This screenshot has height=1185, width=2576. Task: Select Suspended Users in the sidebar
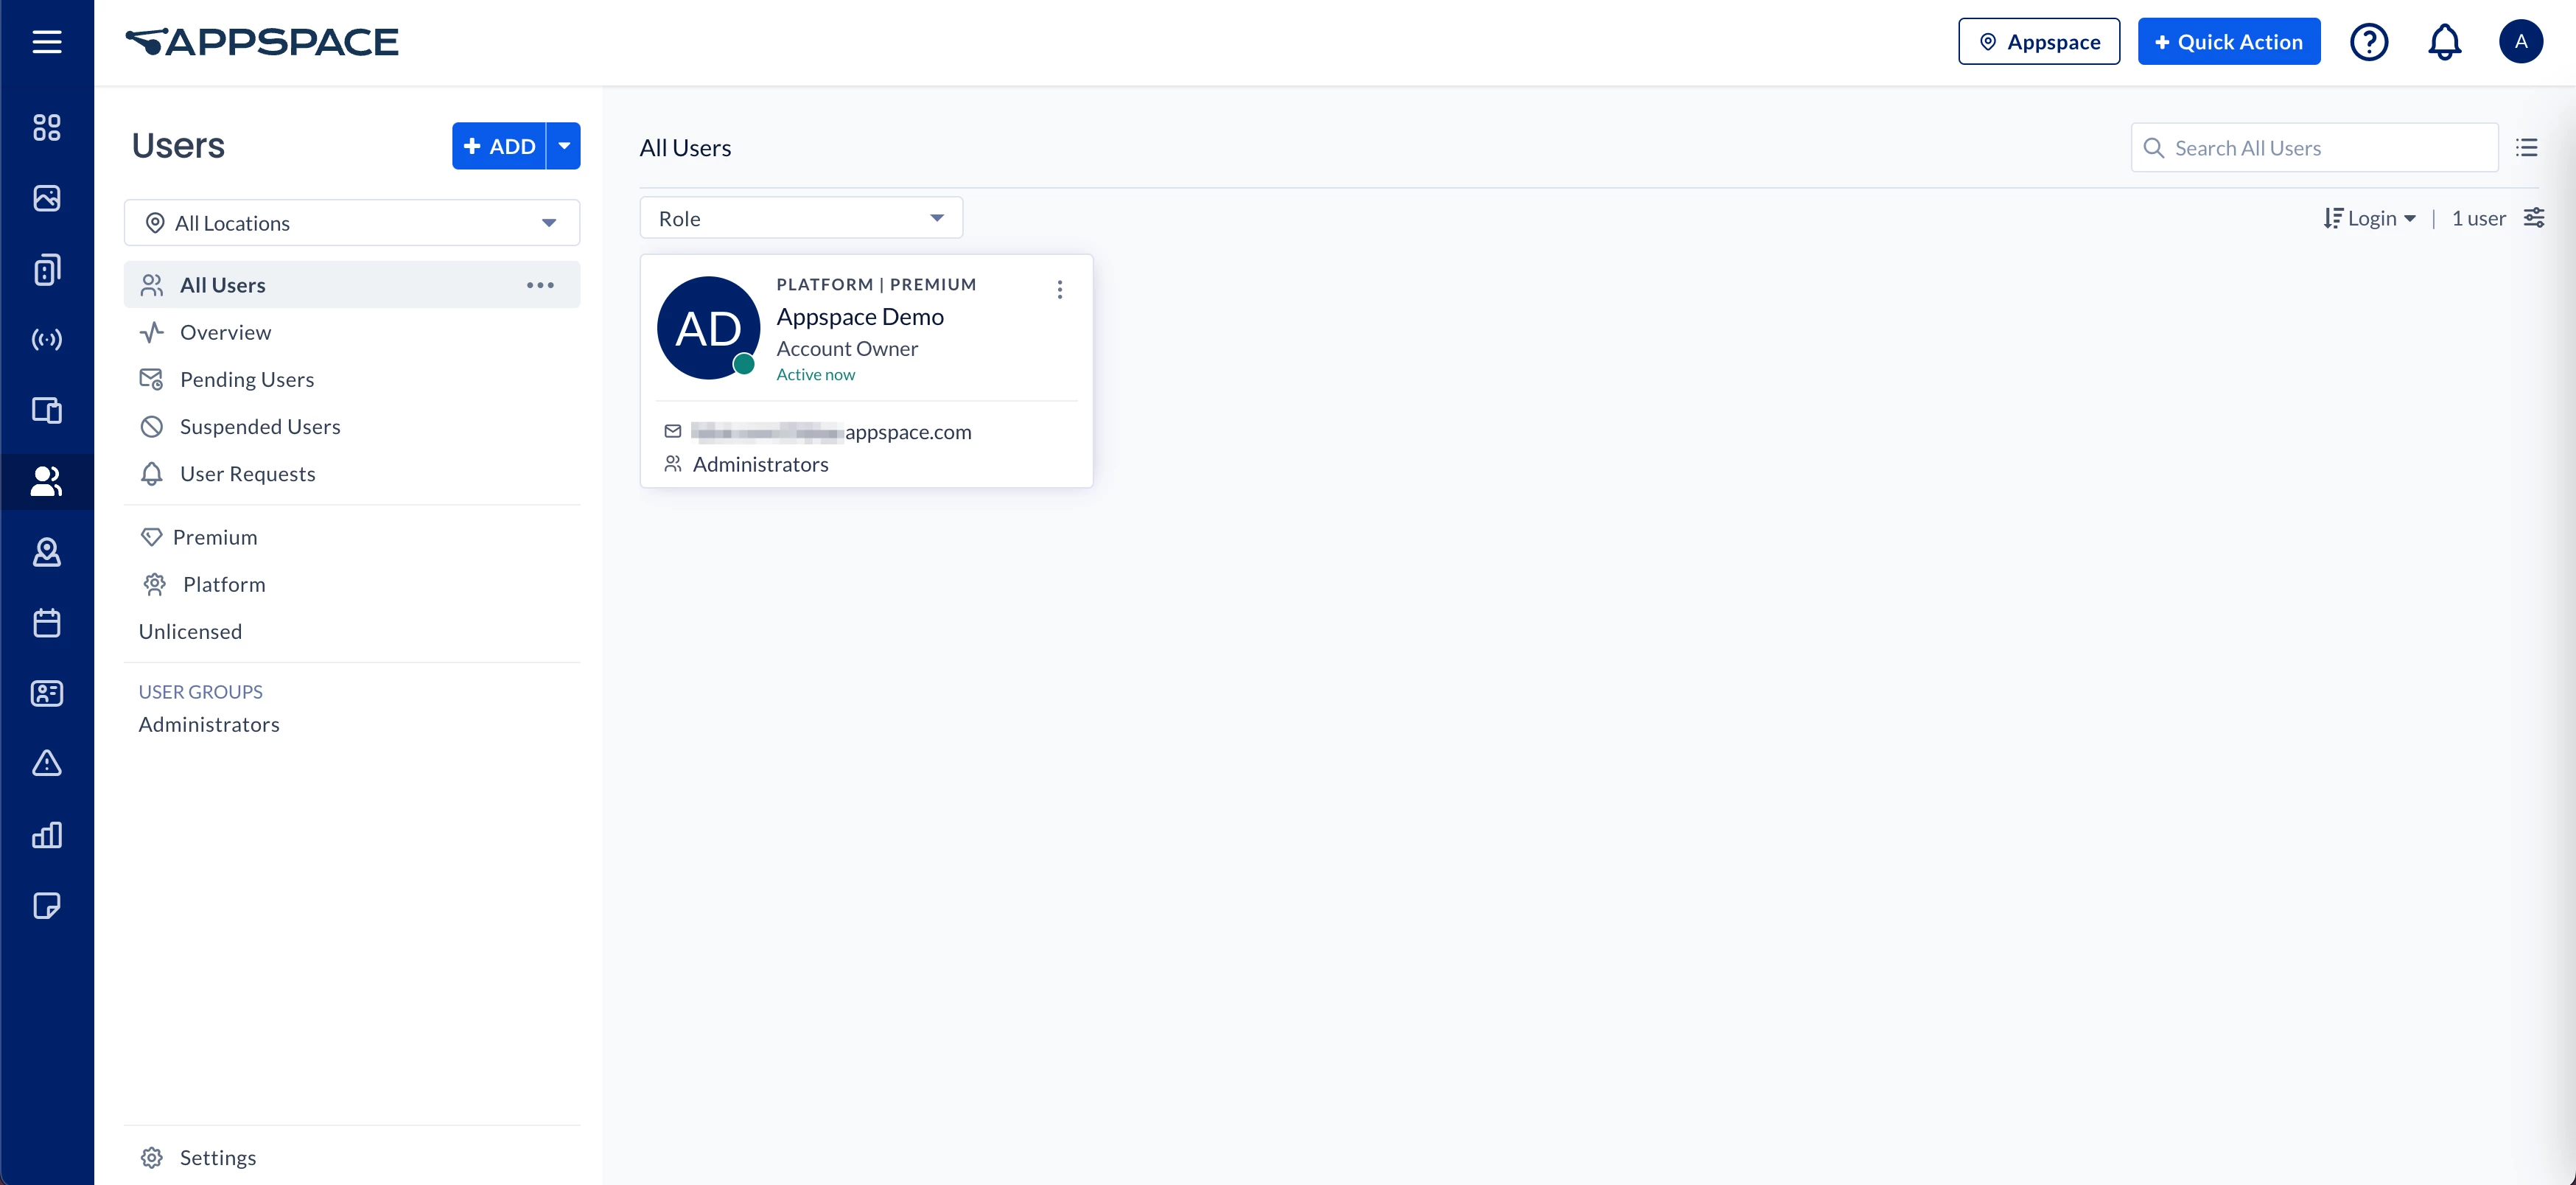259,427
